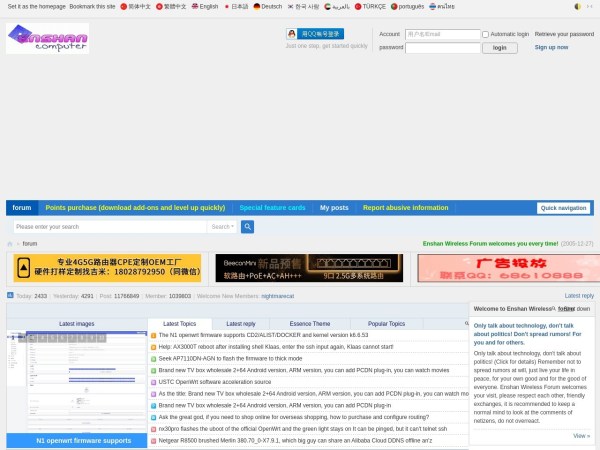600x450 pixels.
Task: Choose the TÜRKÇE language flag
Action: pyautogui.click(x=359, y=6)
